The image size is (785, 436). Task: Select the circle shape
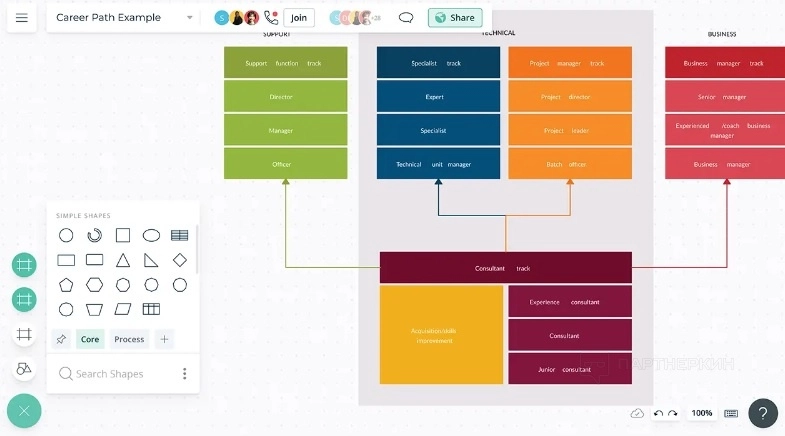pyautogui.click(x=66, y=235)
